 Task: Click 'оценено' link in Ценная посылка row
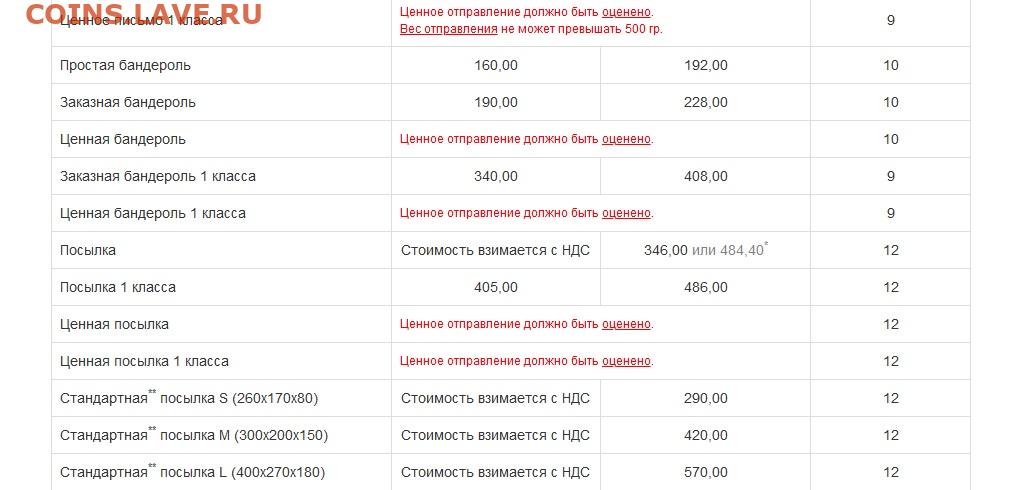[x=626, y=324]
